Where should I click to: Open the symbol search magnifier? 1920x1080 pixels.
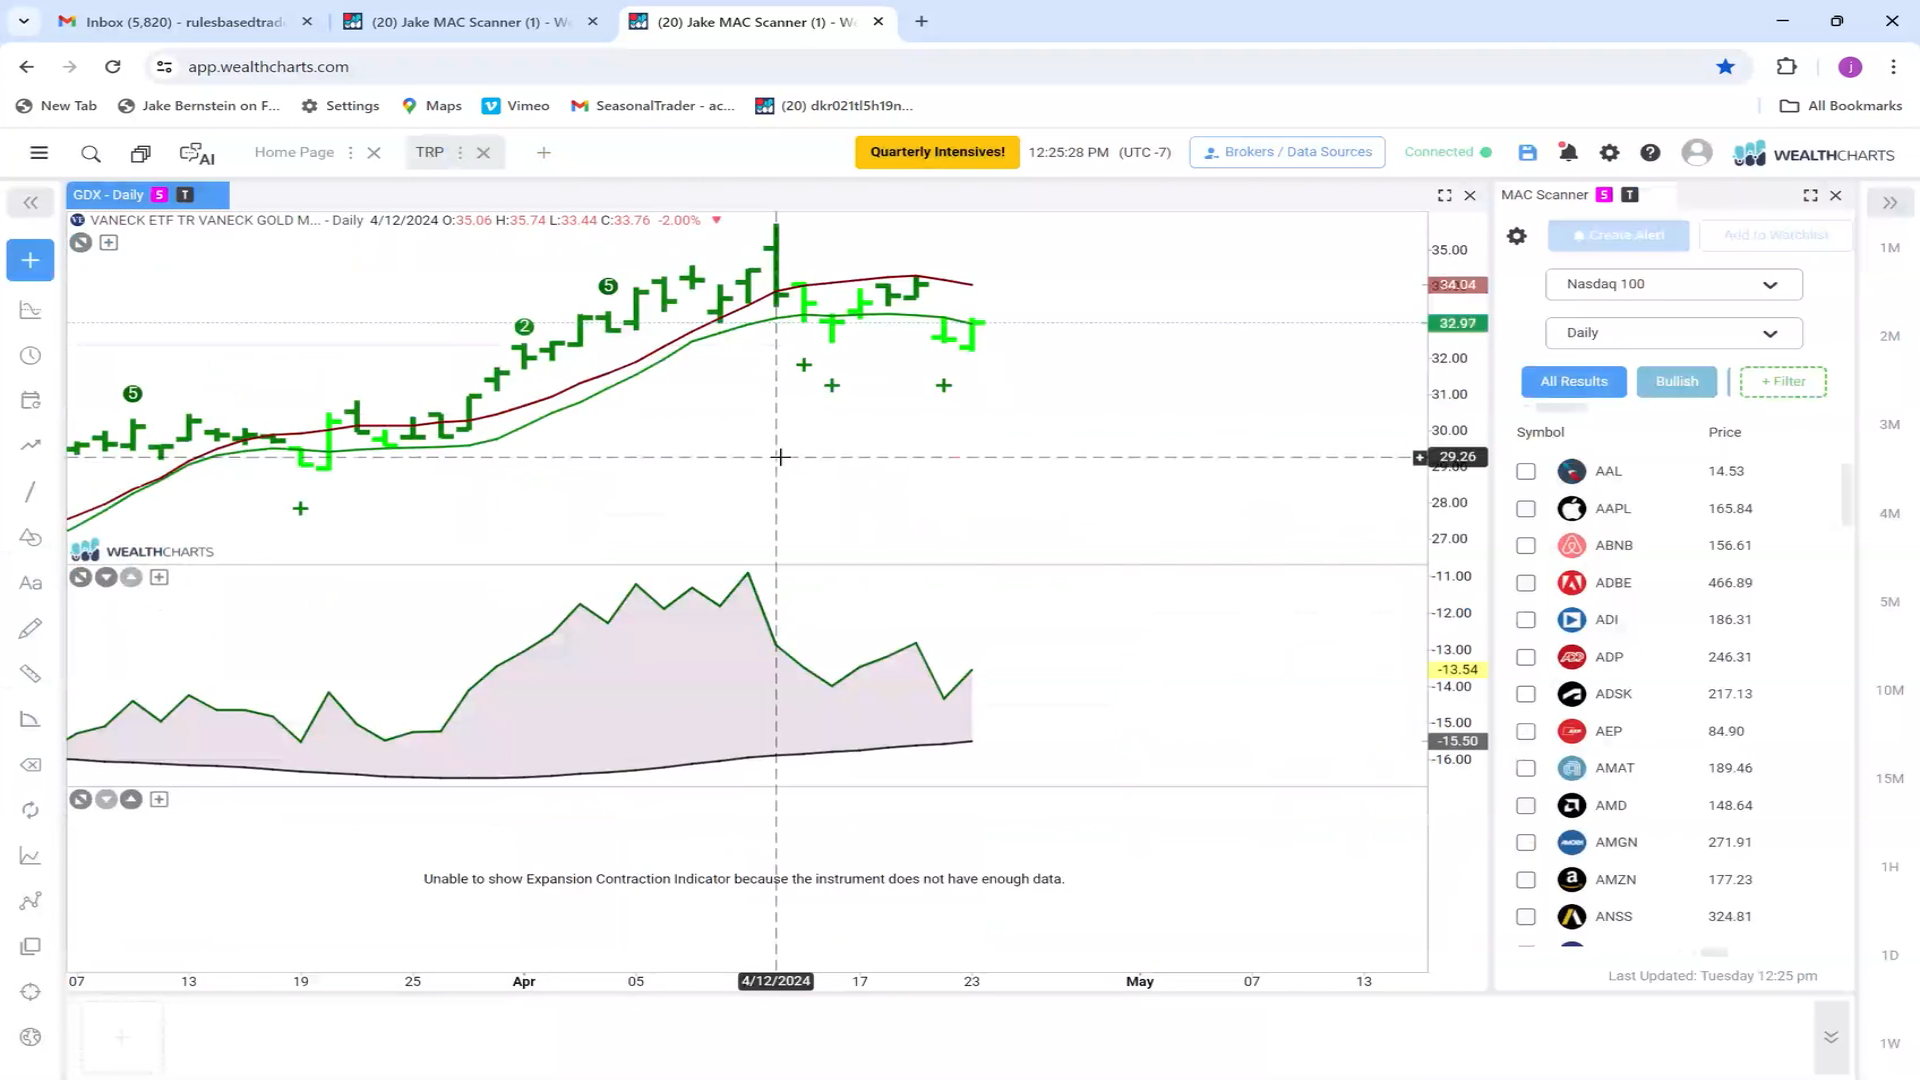coord(91,153)
